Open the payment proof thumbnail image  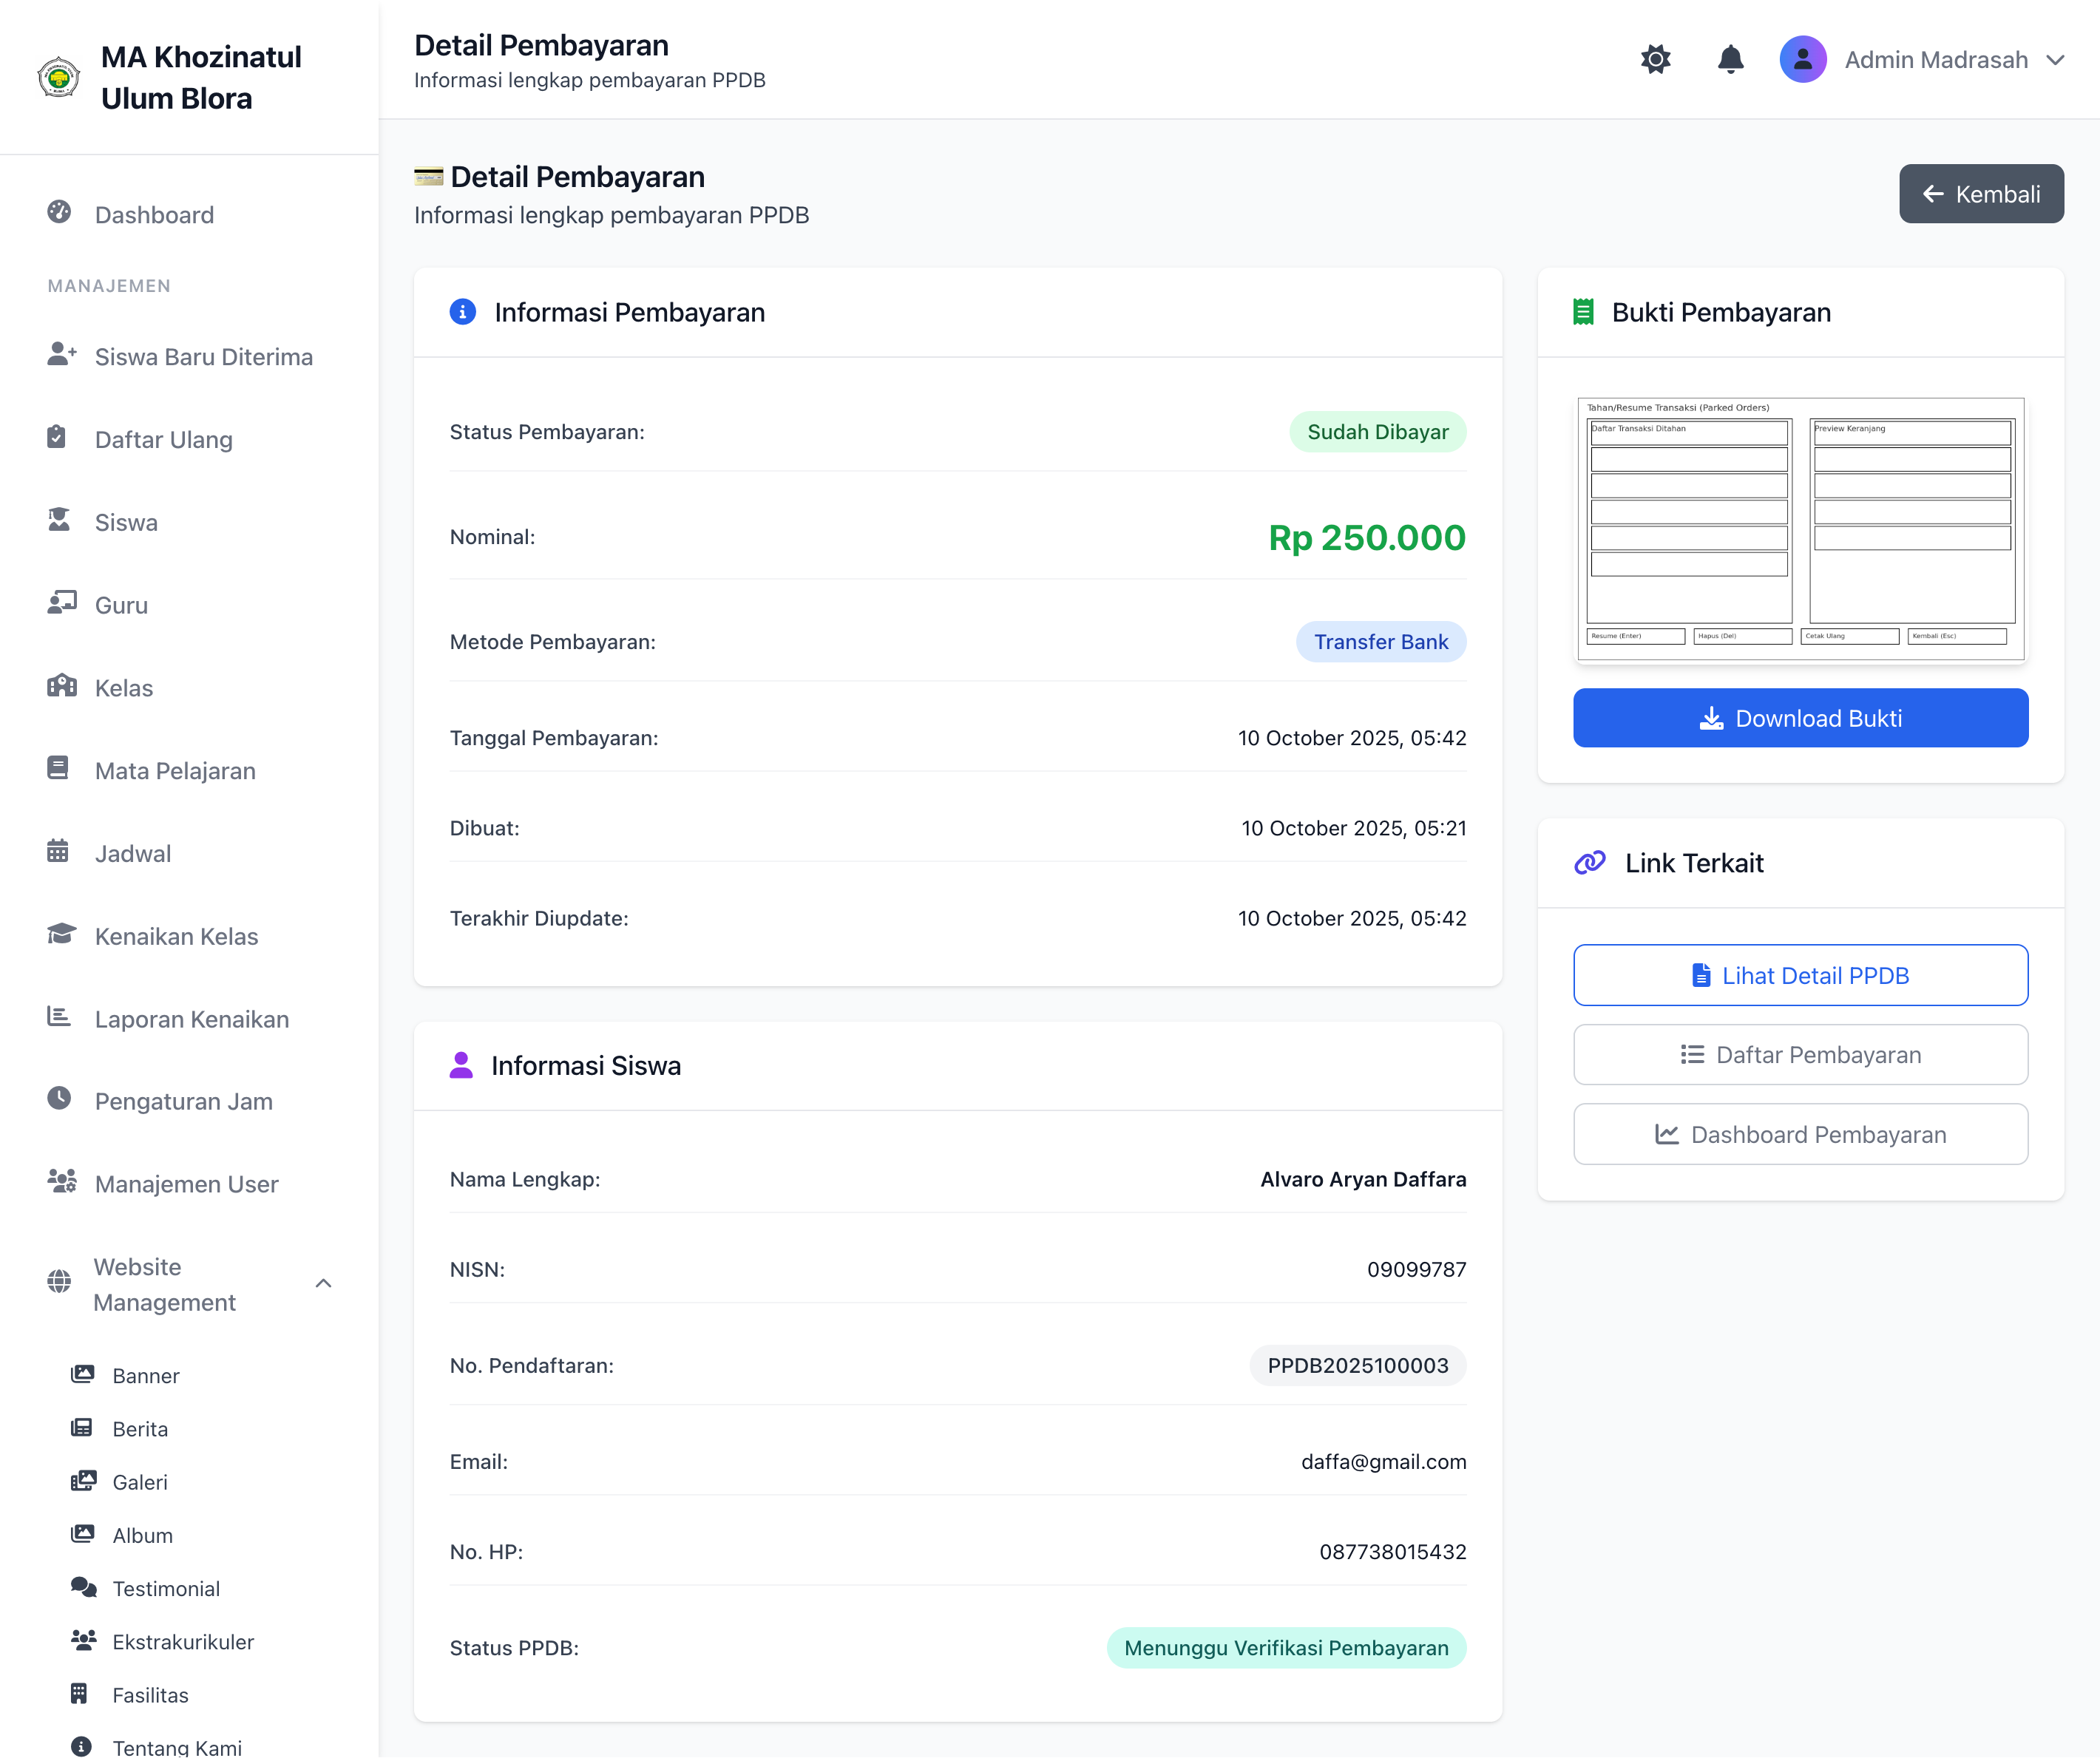point(1800,529)
